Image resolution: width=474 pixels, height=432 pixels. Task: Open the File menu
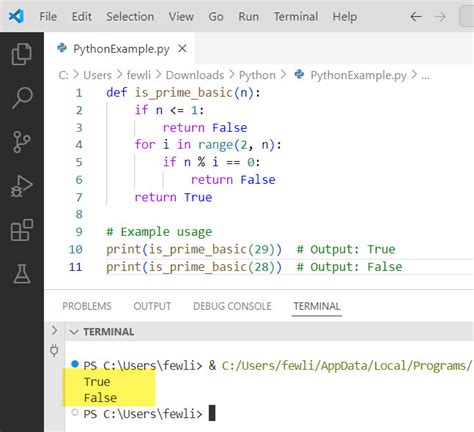click(48, 16)
